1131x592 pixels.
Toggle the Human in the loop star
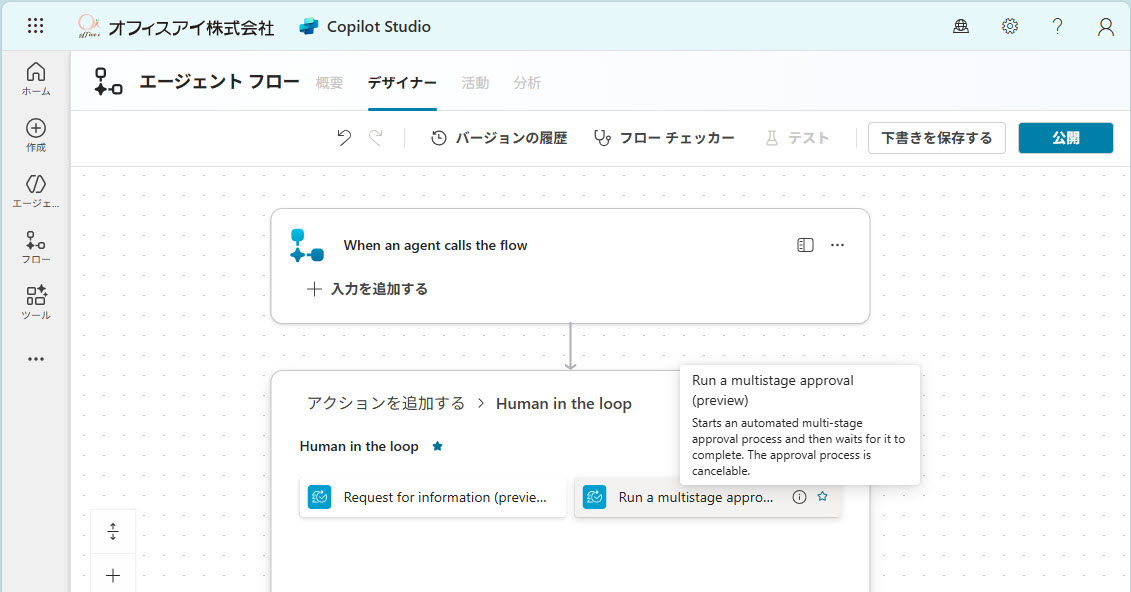[x=437, y=447]
